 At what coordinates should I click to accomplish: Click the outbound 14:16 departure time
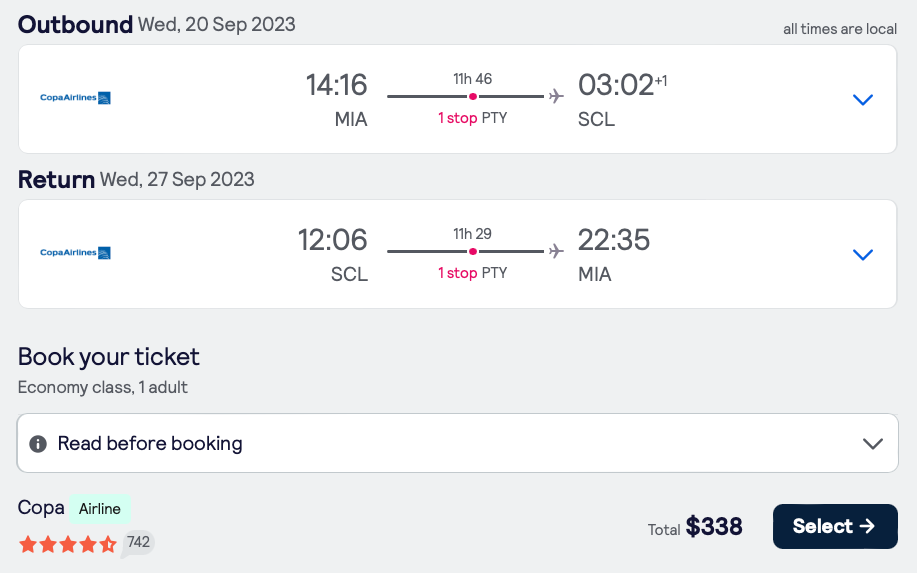pos(337,85)
